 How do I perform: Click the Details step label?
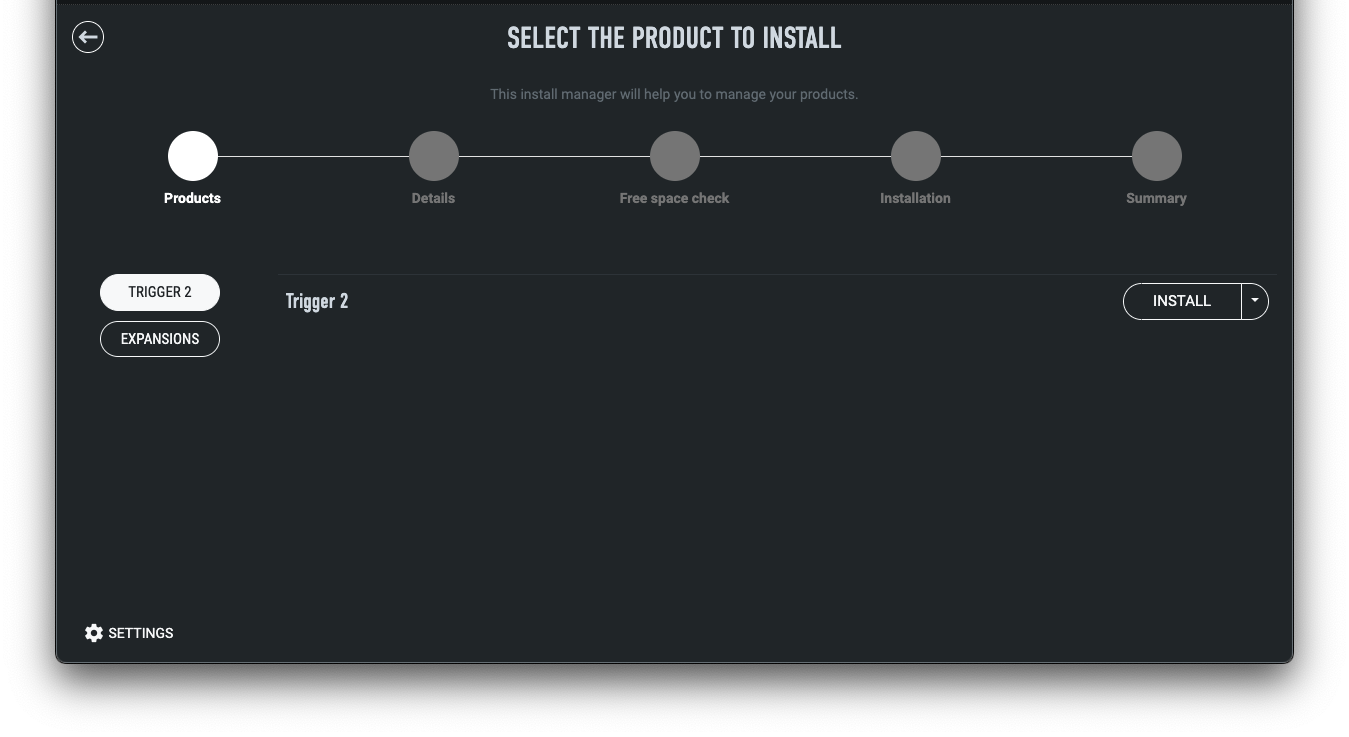click(433, 198)
